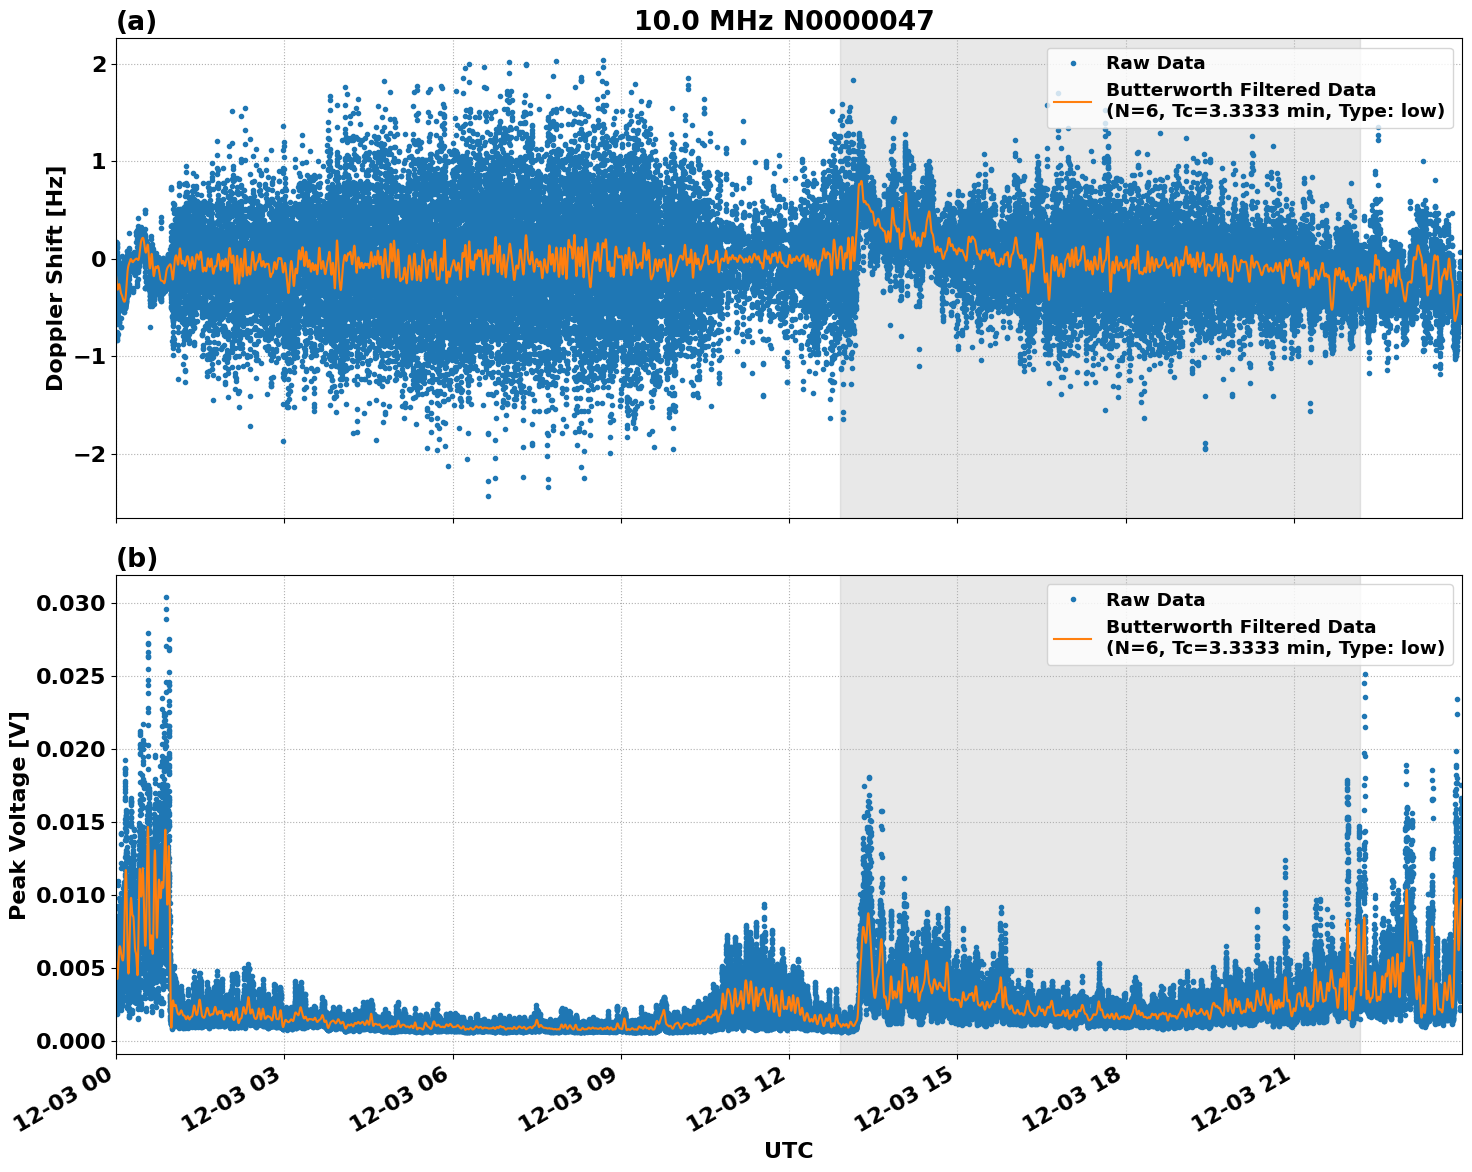Select the blue Raw Data legend marker in panel (b)
This screenshot has width=1472, height=1172.
[x=1075, y=597]
